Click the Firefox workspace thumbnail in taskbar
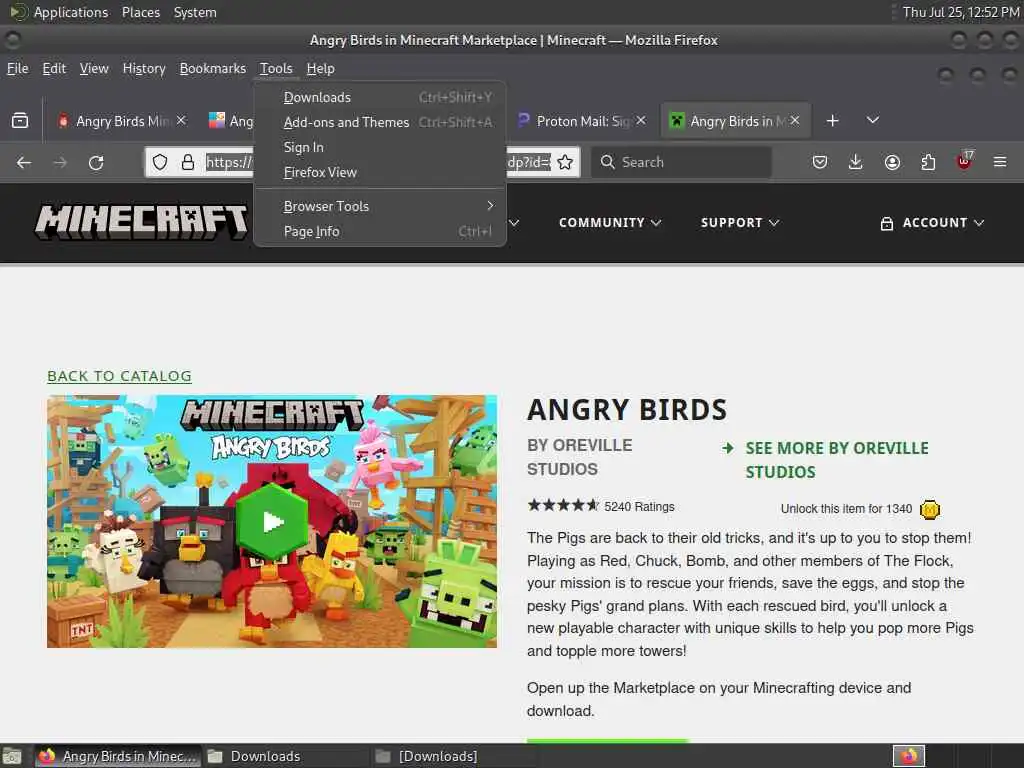1024x768 pixels. click(908, 756)
